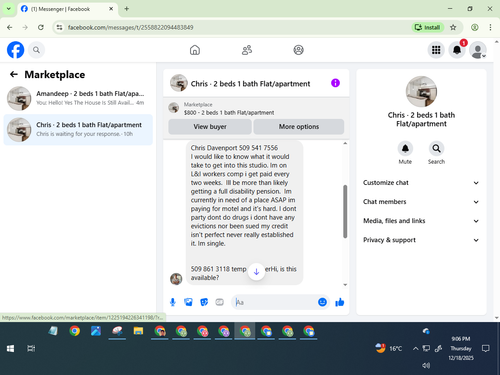
Task: Choose a sticker from the sticker icon
Action: (x=204, y=302)
